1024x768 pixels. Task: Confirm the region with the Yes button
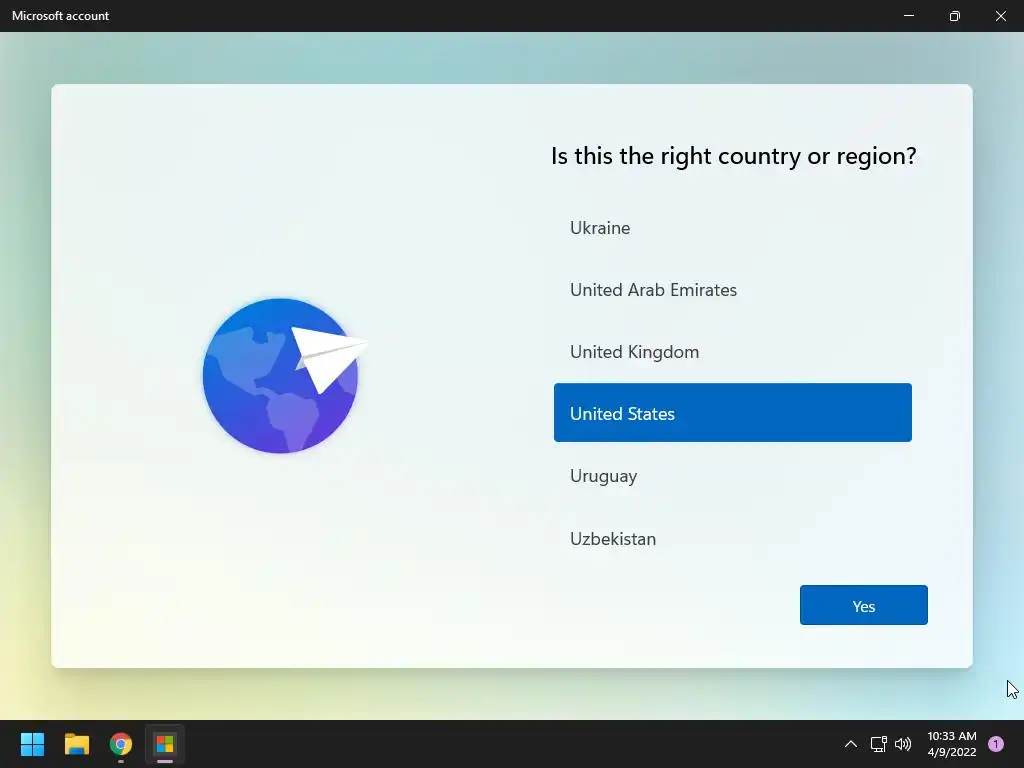[x=863, y=605]
